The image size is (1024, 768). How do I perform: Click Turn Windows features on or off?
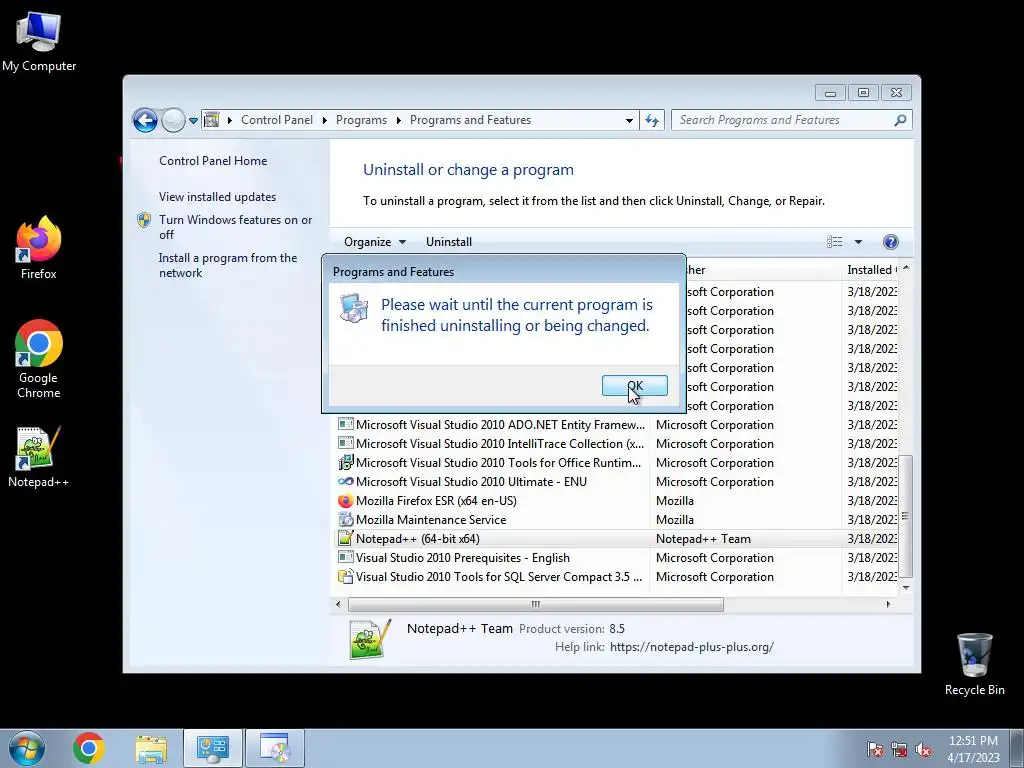[x=235, y=227]
